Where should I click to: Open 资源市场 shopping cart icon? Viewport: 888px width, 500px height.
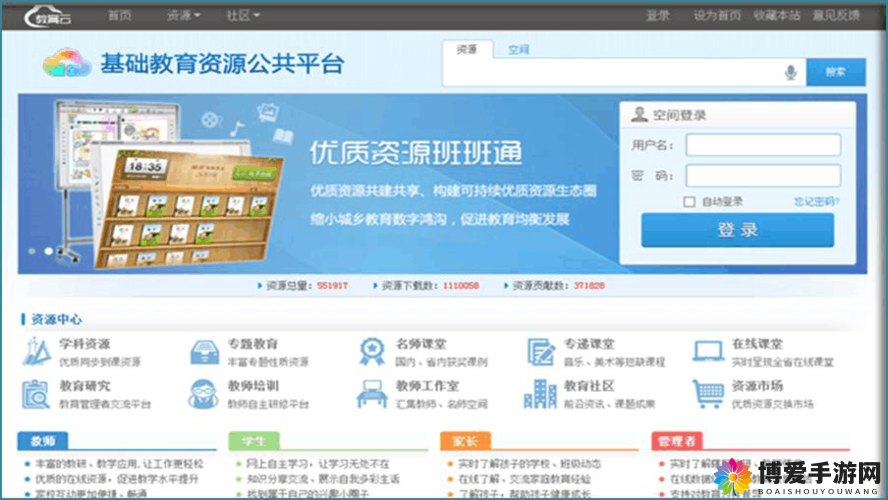(708, 394)
